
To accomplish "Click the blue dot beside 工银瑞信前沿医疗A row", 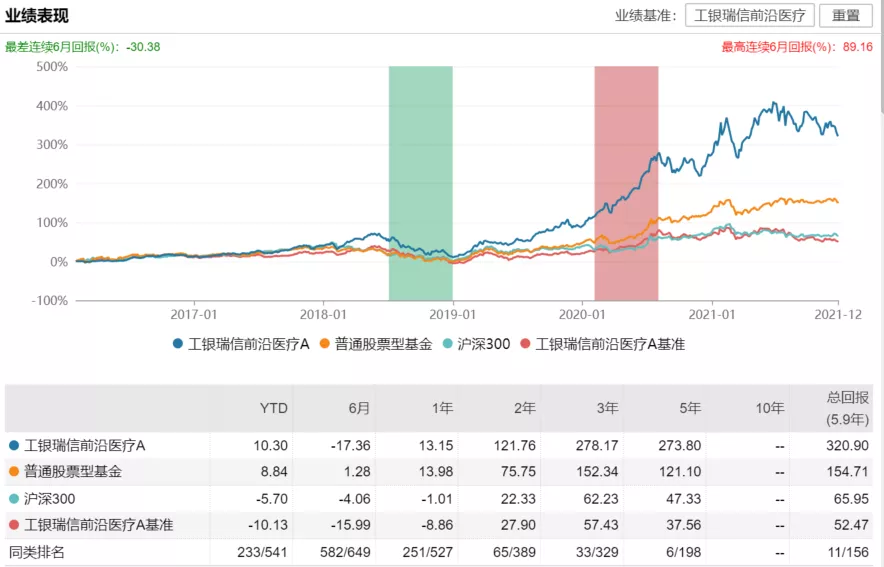I will (x=14, y=445).
